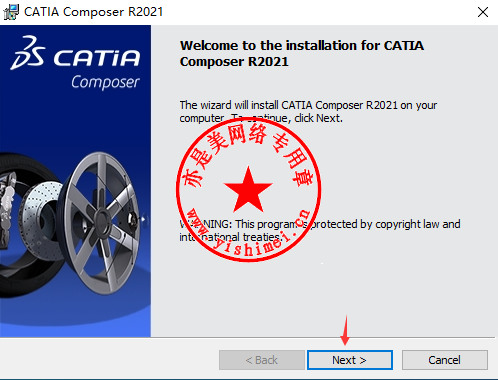Click the alloy wheel rim image

101,223
